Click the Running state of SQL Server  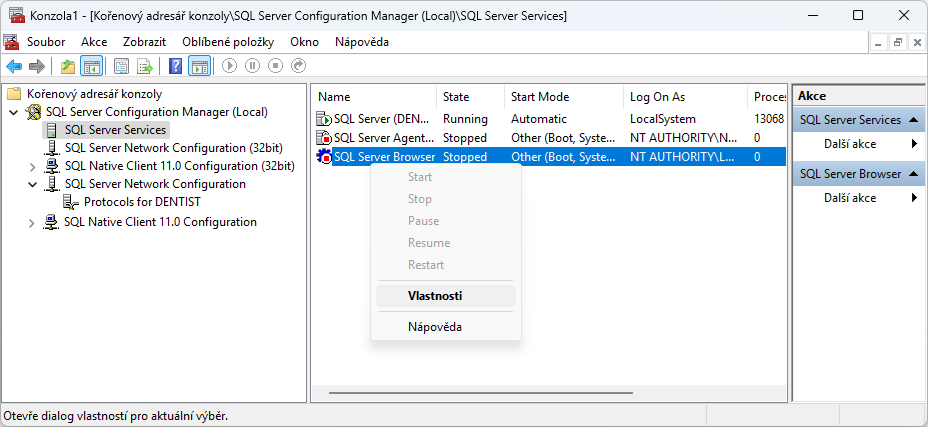465,119
